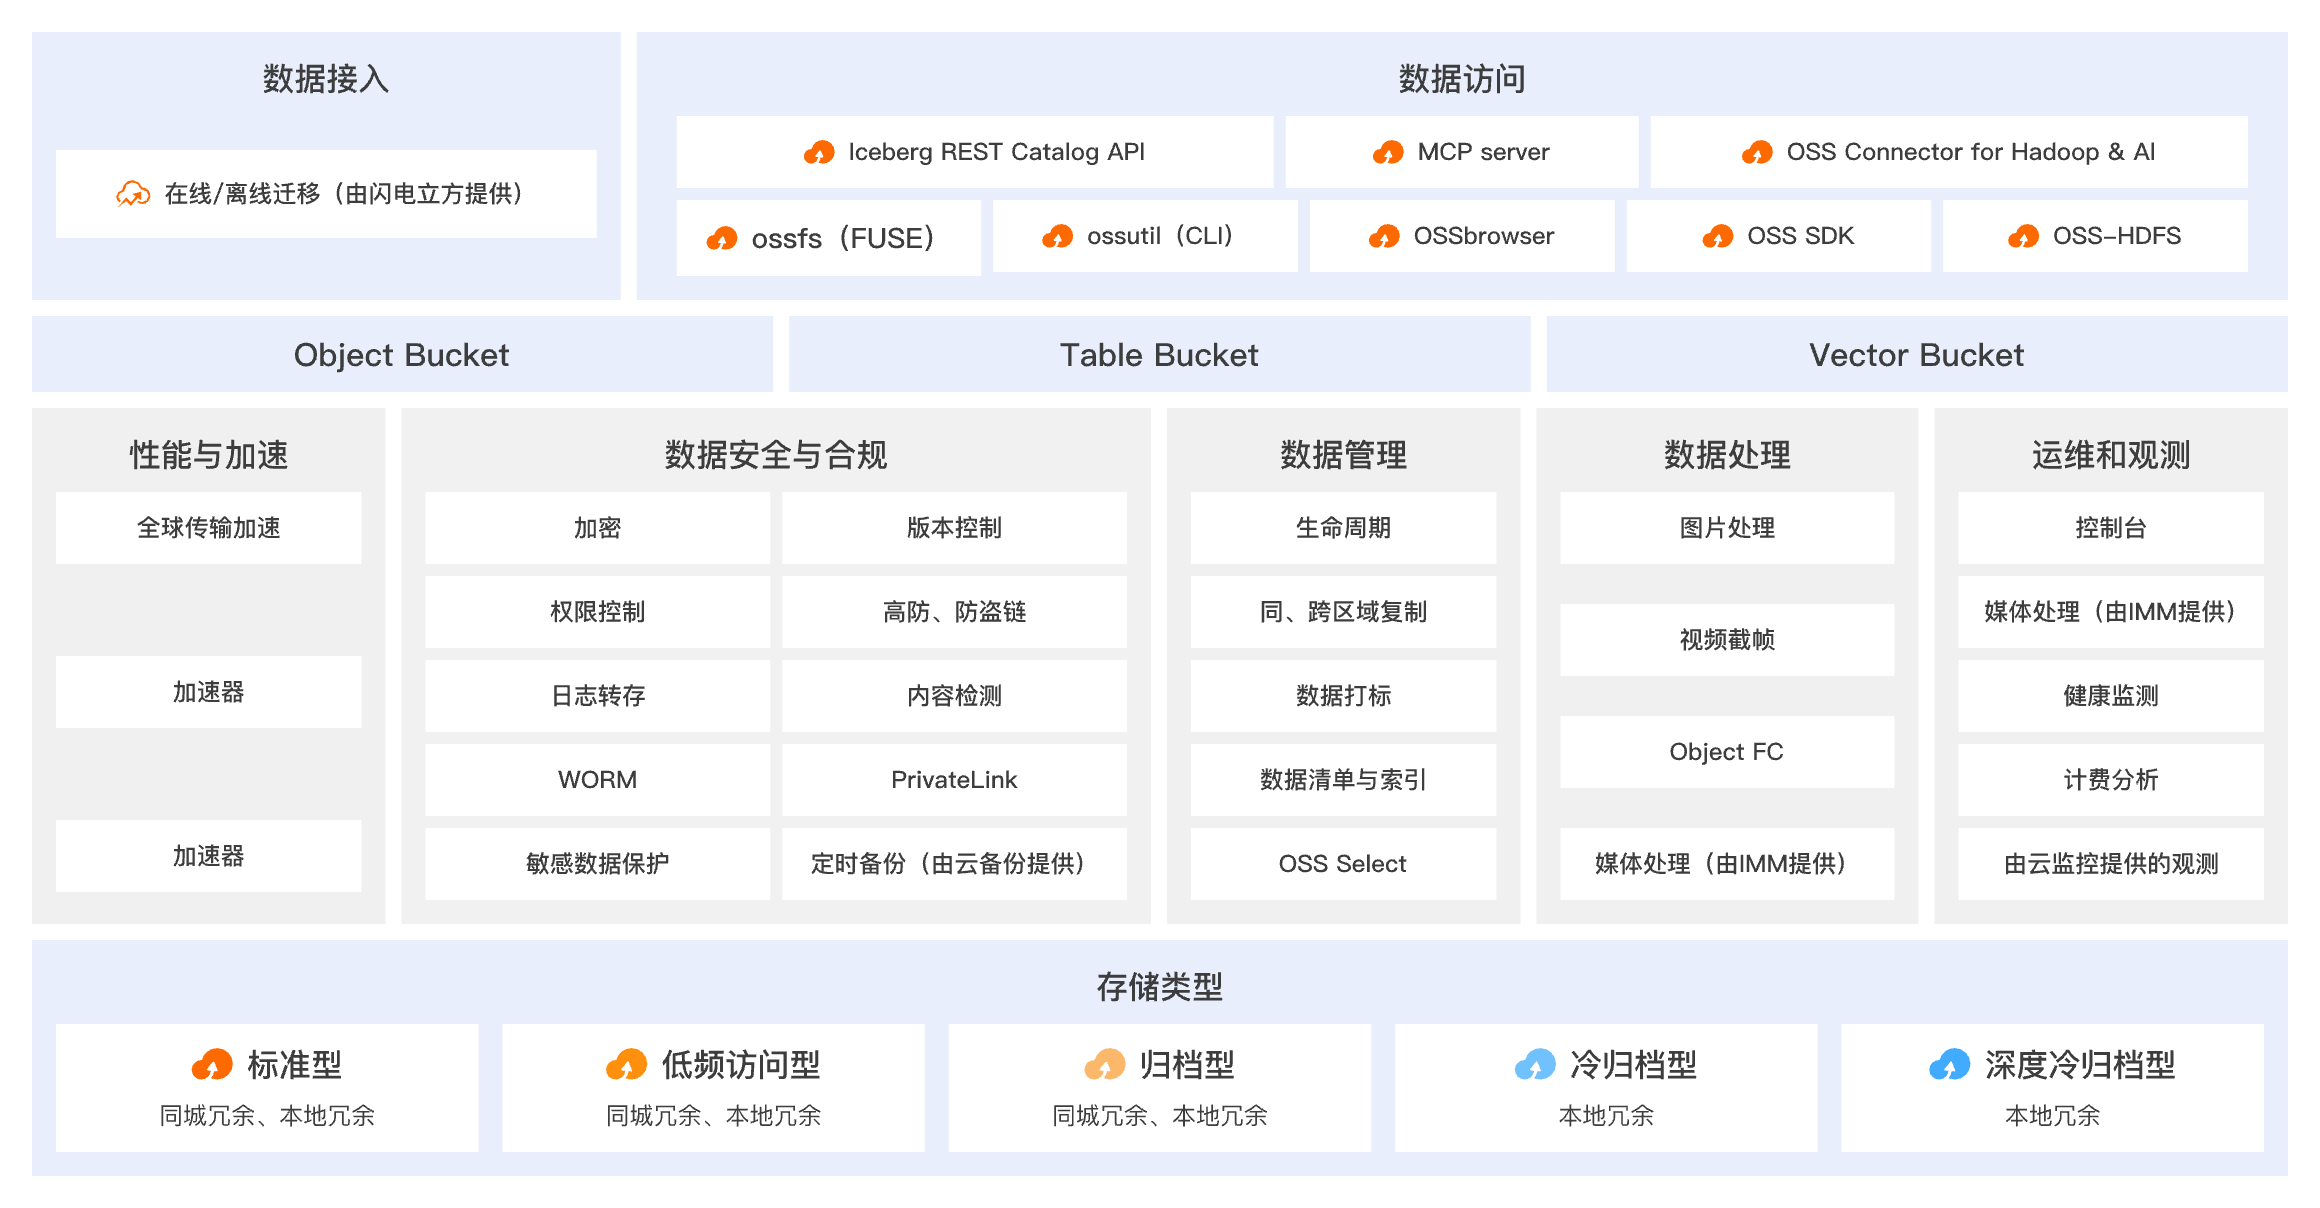The image size is (2320, 1208).
Task: Click the MCP server cloud icon
Action: [1388, 152]
